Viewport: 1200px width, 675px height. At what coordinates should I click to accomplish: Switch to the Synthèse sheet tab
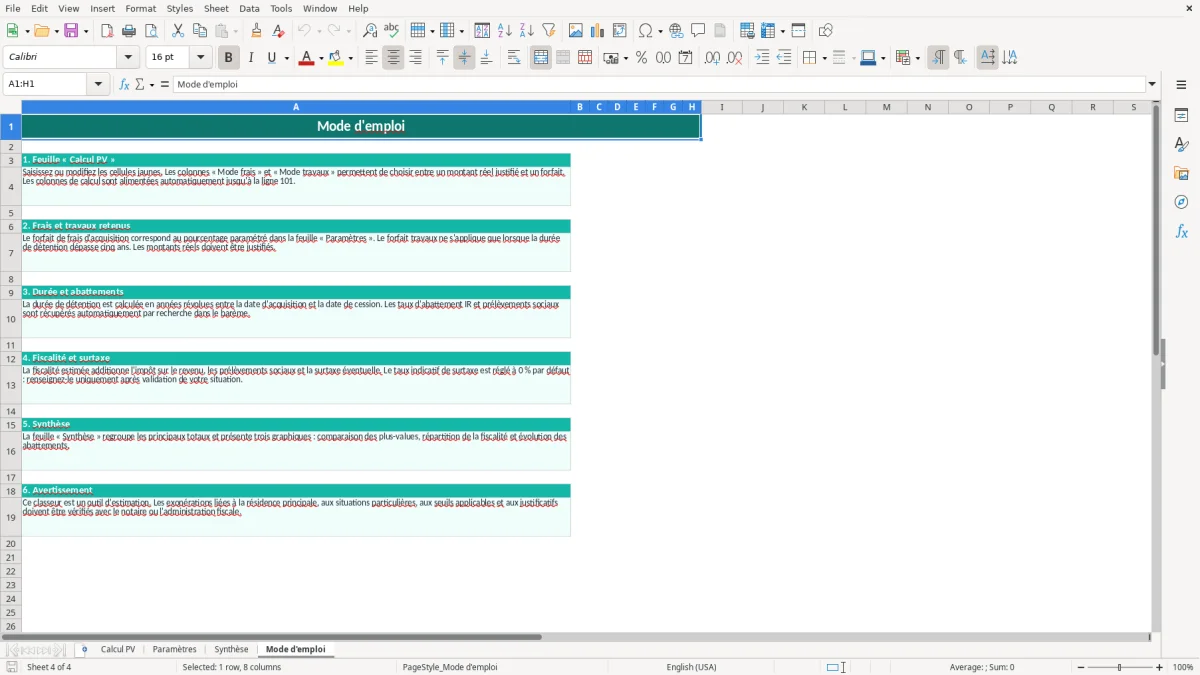pos(231,649)
